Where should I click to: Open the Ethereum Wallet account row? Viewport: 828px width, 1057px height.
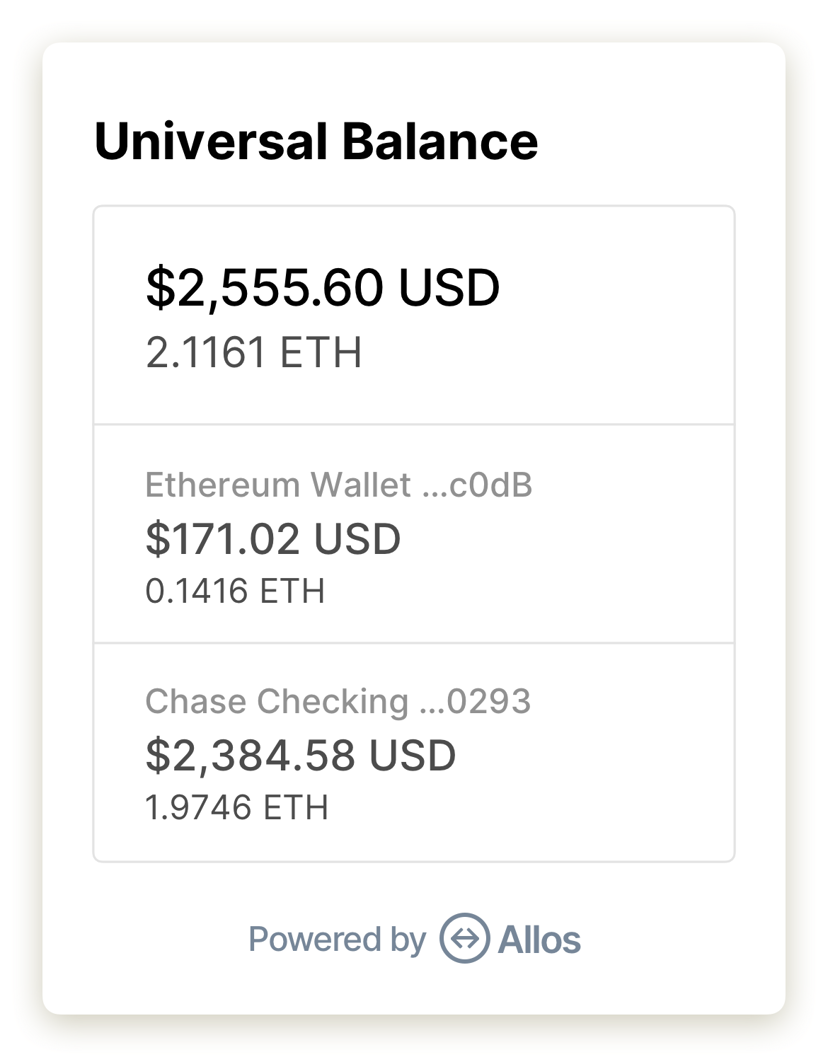414,534
